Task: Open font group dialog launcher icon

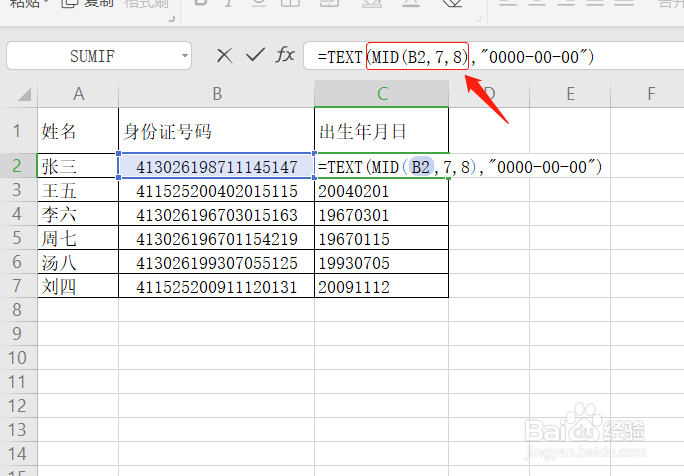Action: pos(479,18)
